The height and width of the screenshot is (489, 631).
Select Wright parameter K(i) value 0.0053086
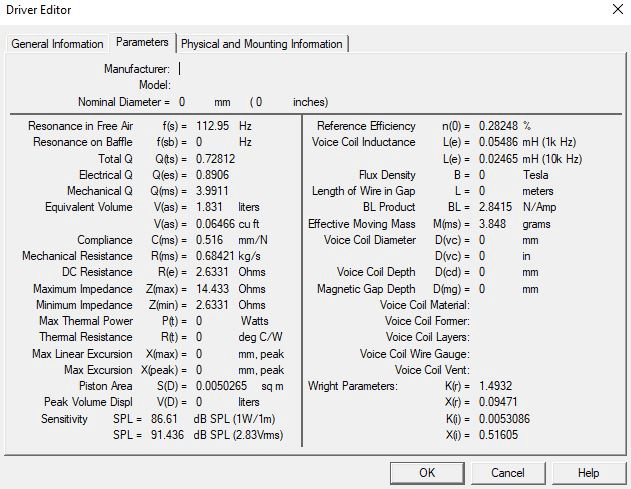[504, 419]
